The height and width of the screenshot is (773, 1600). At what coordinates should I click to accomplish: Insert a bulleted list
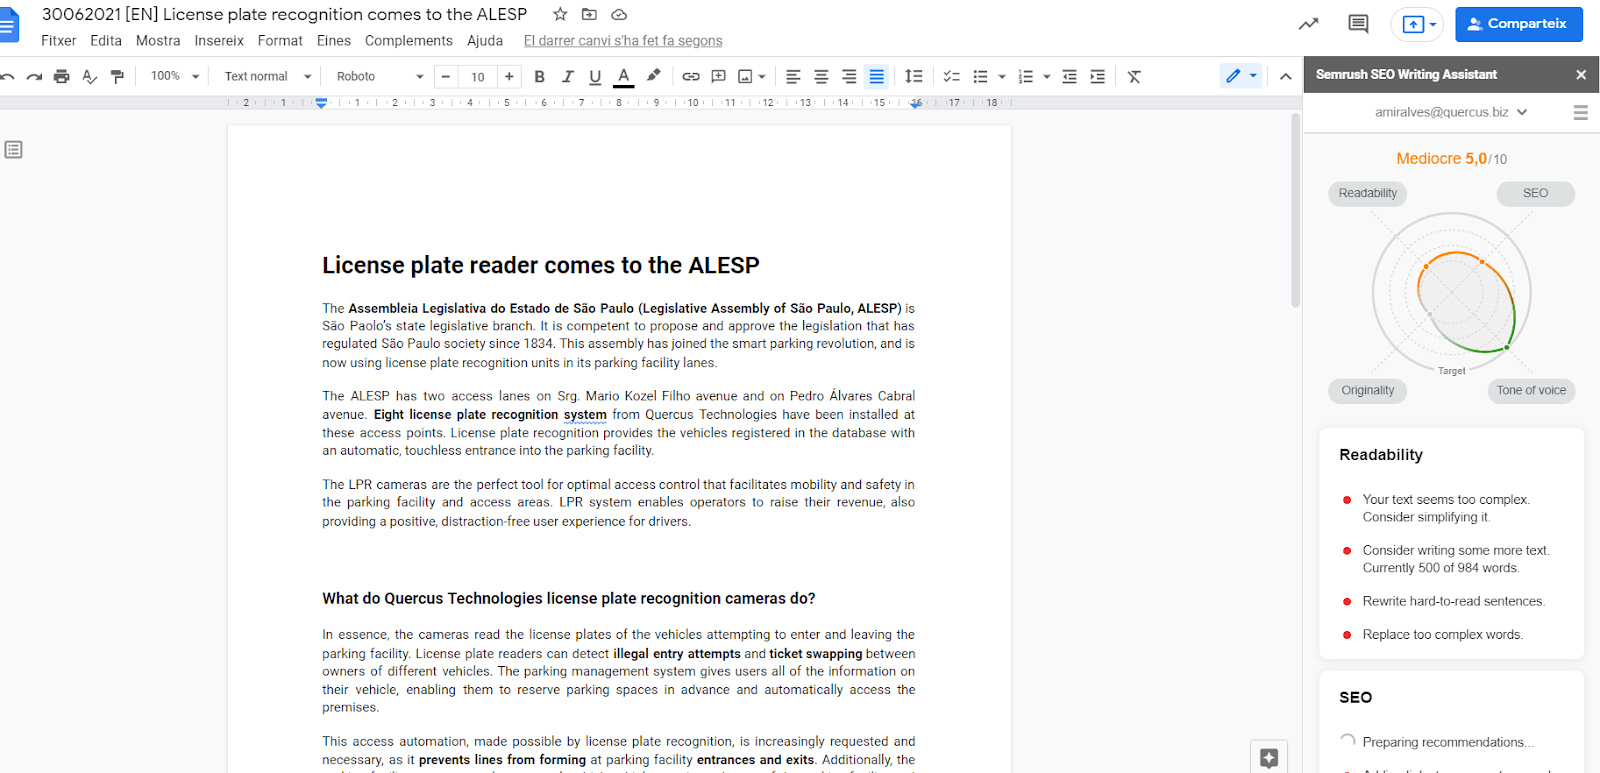pos(980,76)
